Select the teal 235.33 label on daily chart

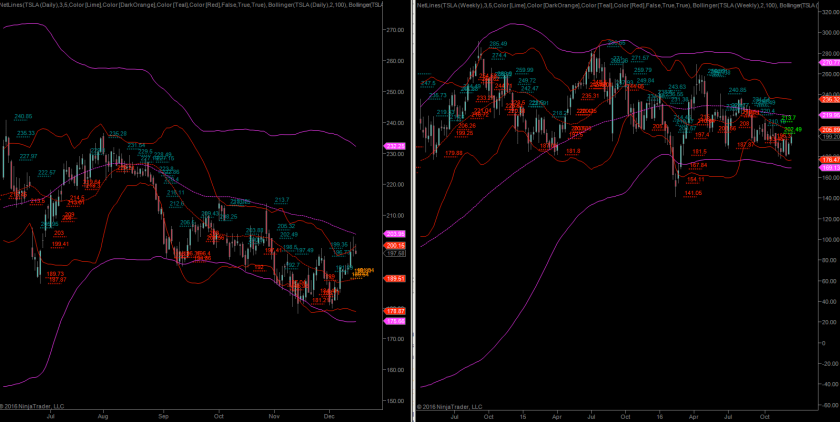point(26,133)
